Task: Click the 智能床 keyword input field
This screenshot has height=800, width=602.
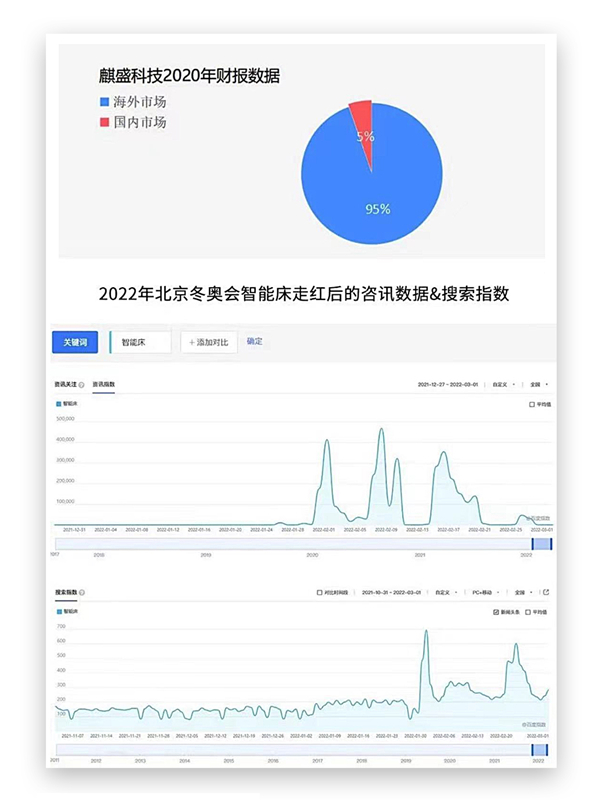Action: 140,342
